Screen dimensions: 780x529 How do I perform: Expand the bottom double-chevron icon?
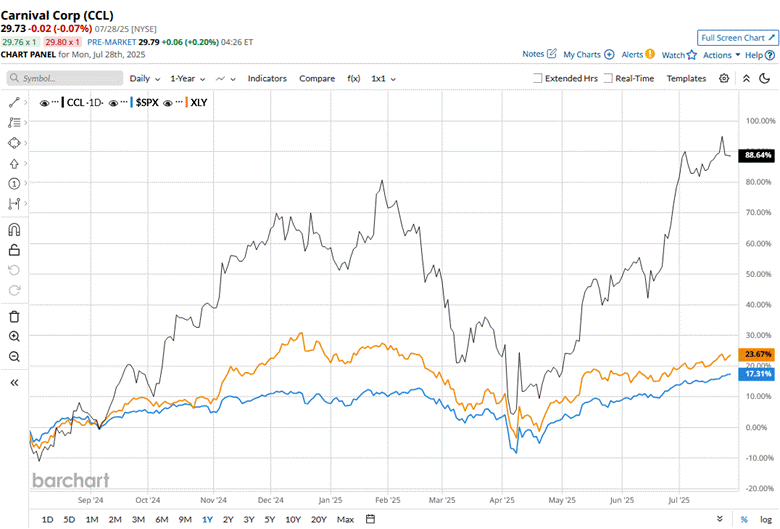coord(720,519)
